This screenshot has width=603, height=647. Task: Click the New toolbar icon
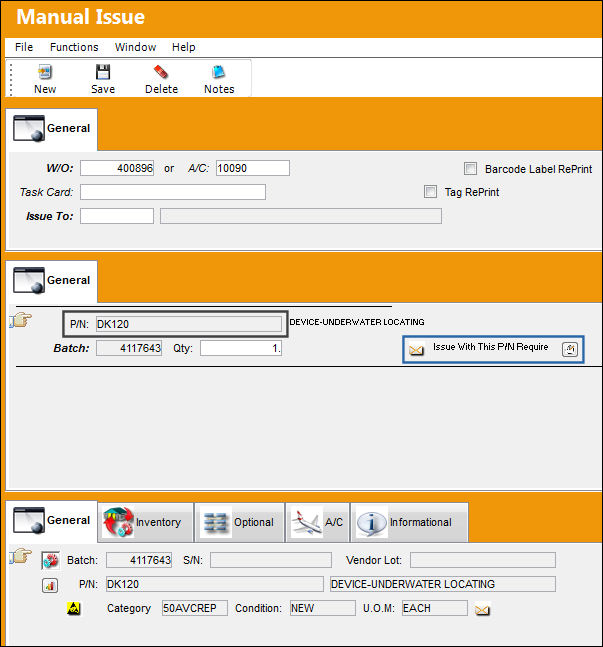pyautogui.click(x=45, y=72)
